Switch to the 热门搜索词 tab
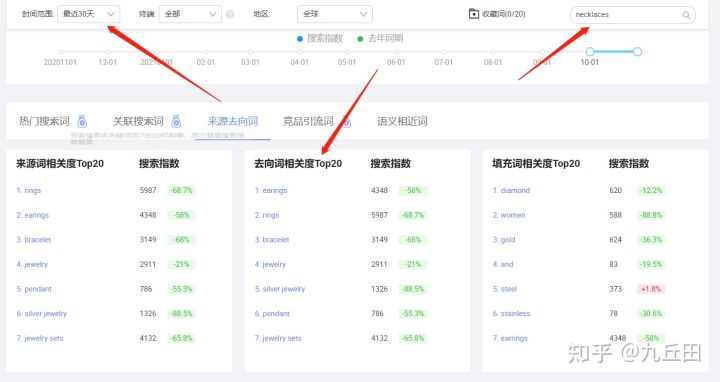The width and height of the screenshot is (720, 382). pyautogui.click(x=44, y=121)
